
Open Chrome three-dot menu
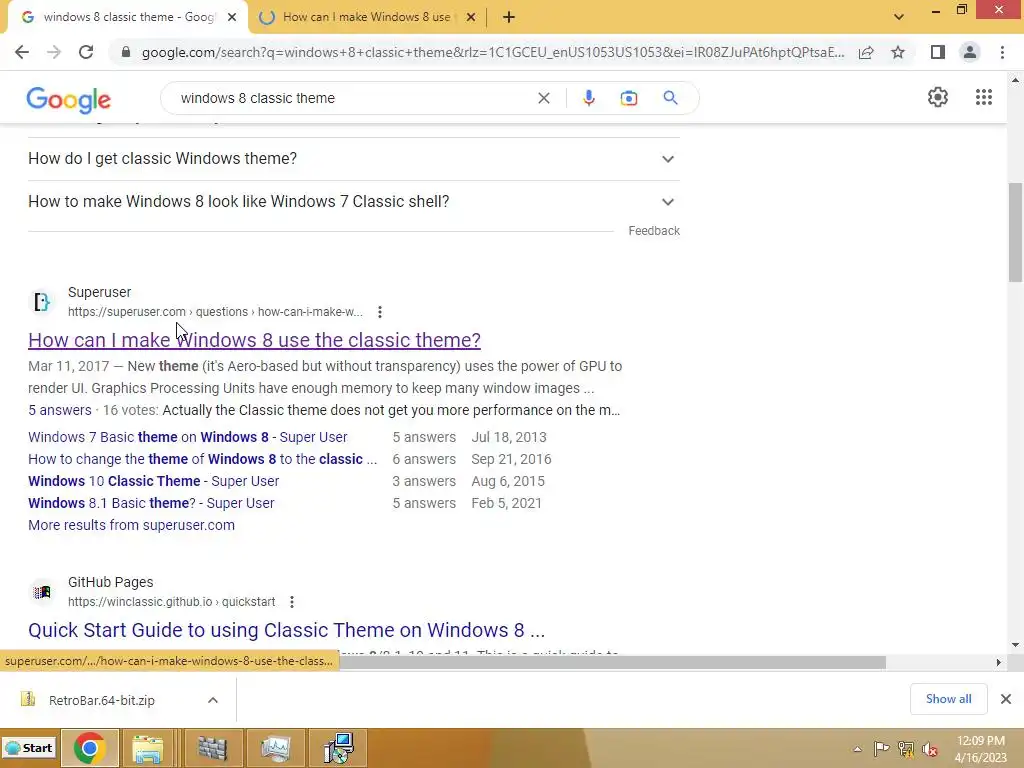pyautogui.click(x=1002, y=52)
